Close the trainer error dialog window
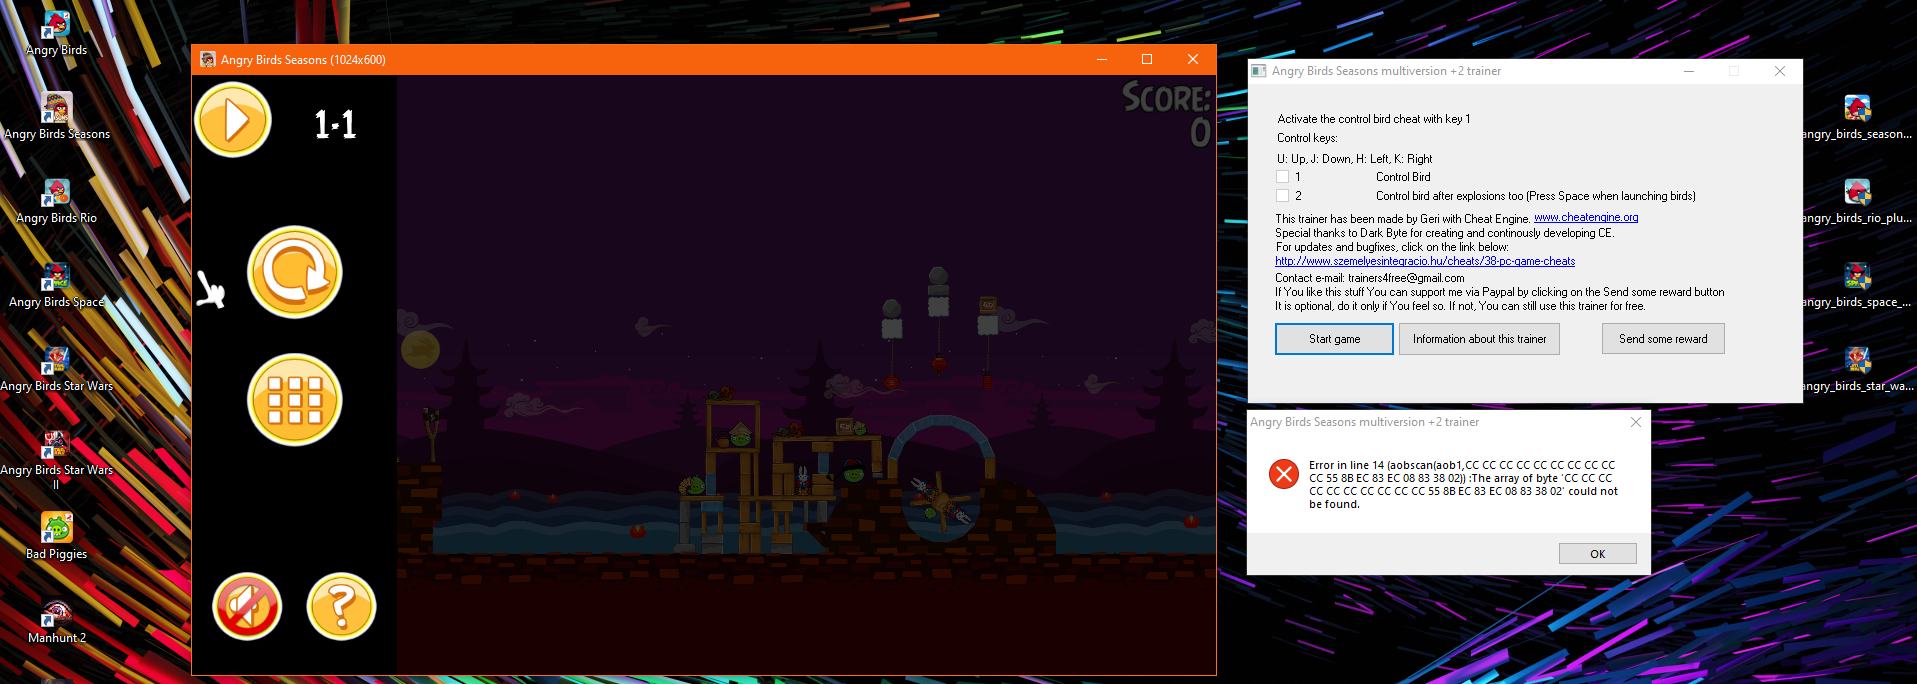Screen dimensions: 1917x684 [x=1636, y=422]
